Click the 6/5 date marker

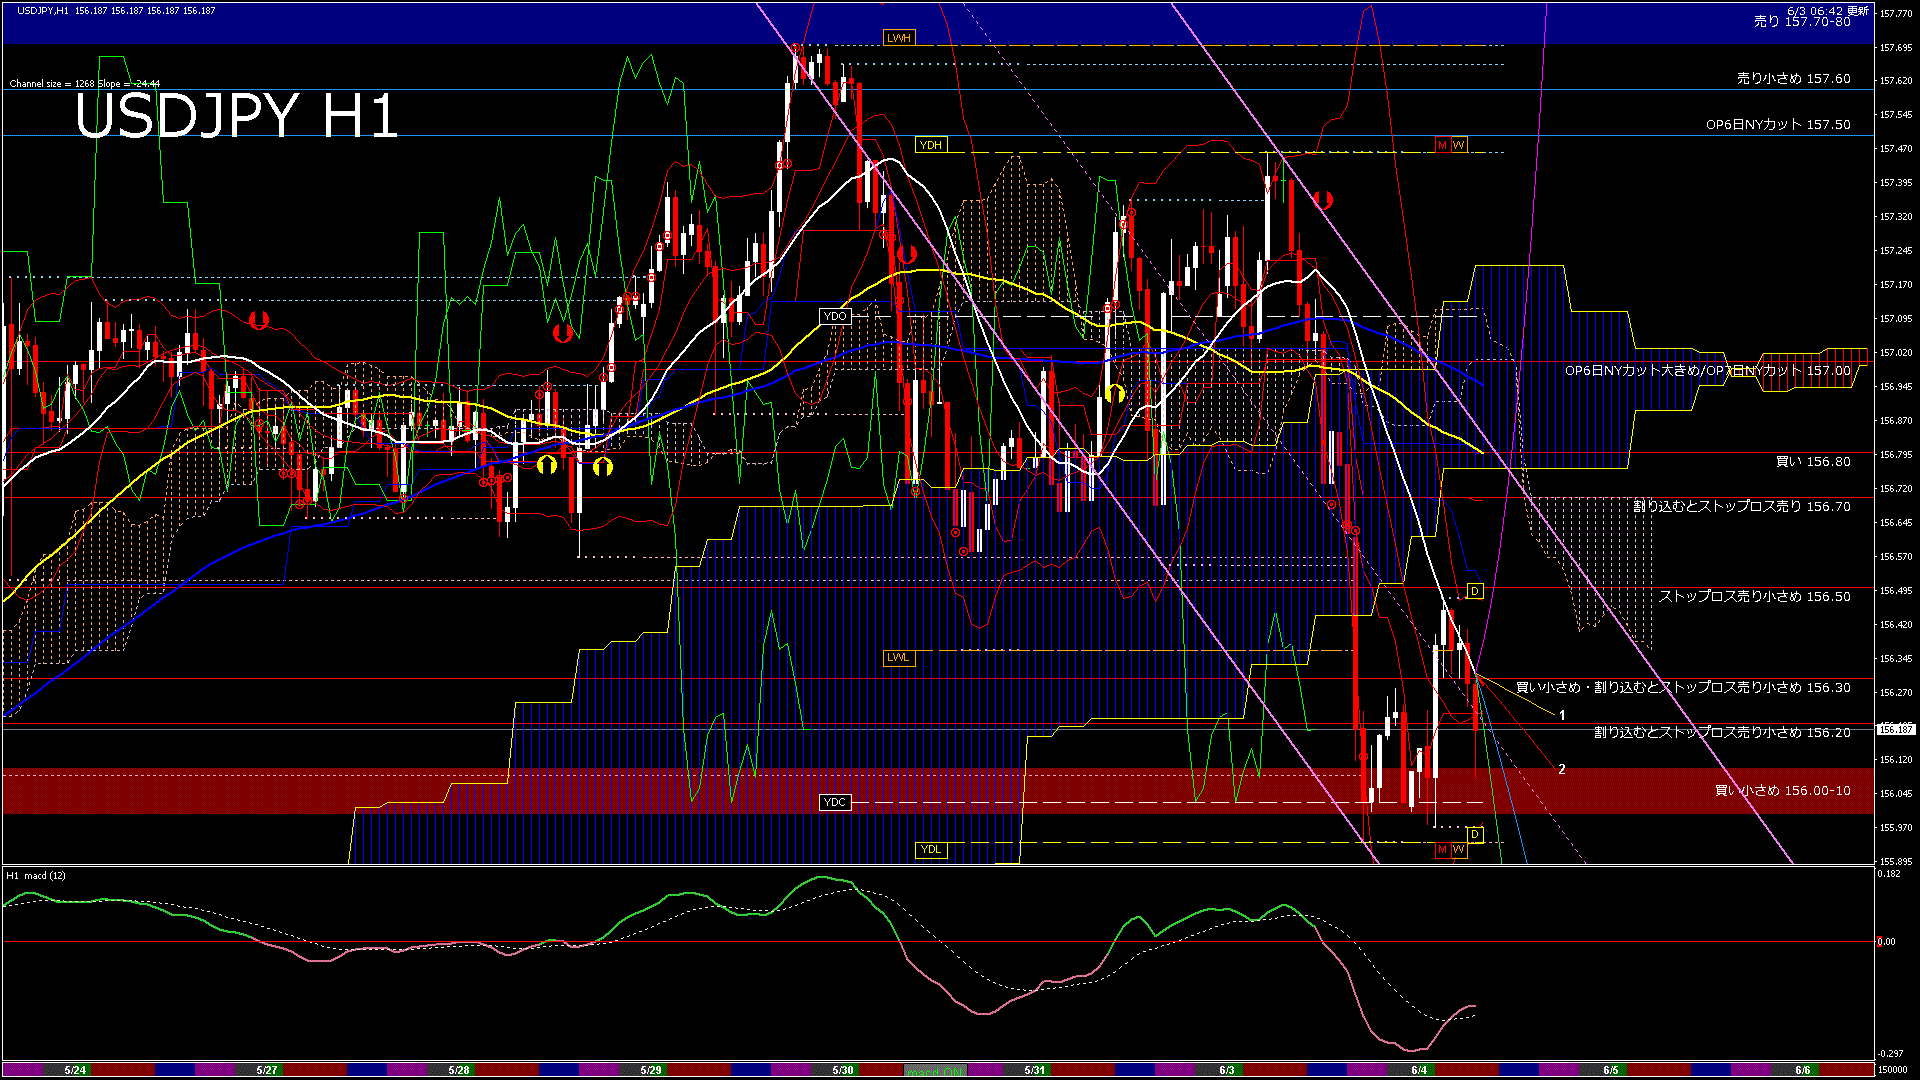pyautogui.click(x=1611, y=1070)
